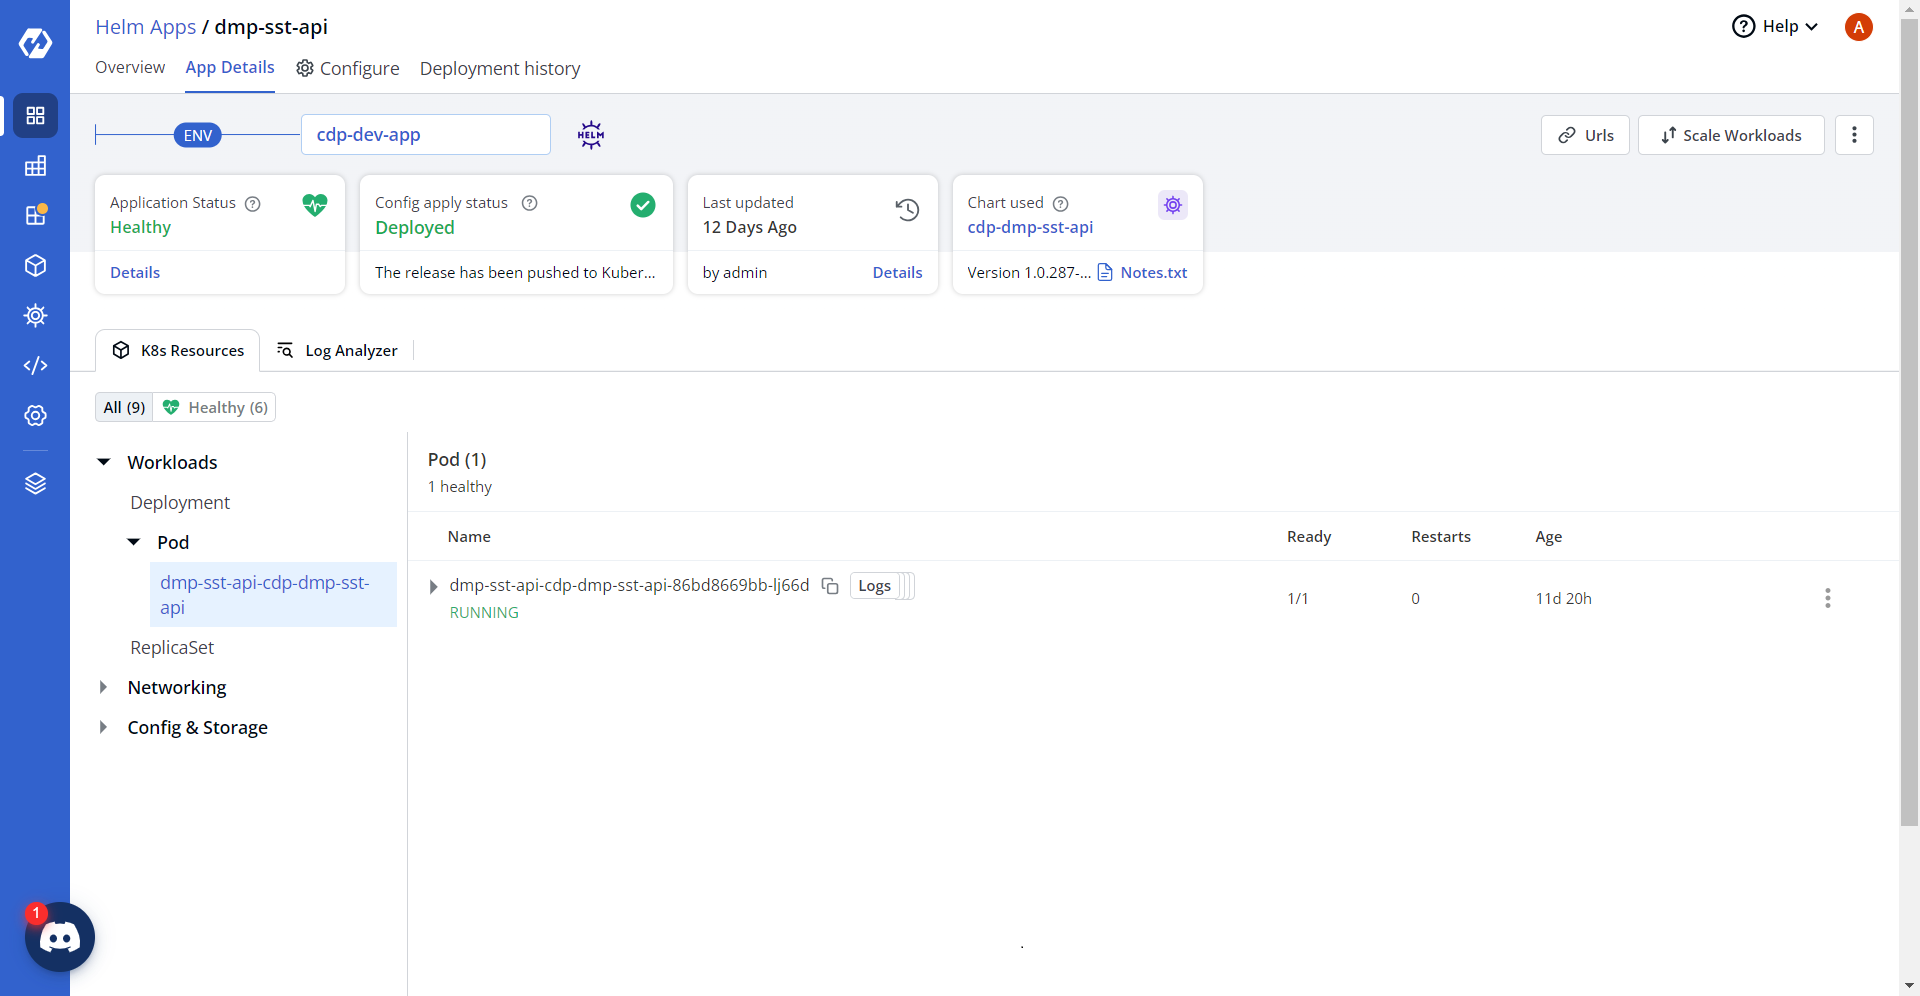1920x996 pixels.
Task: Switch to Deployment history tab
Action: coord(499,68)
